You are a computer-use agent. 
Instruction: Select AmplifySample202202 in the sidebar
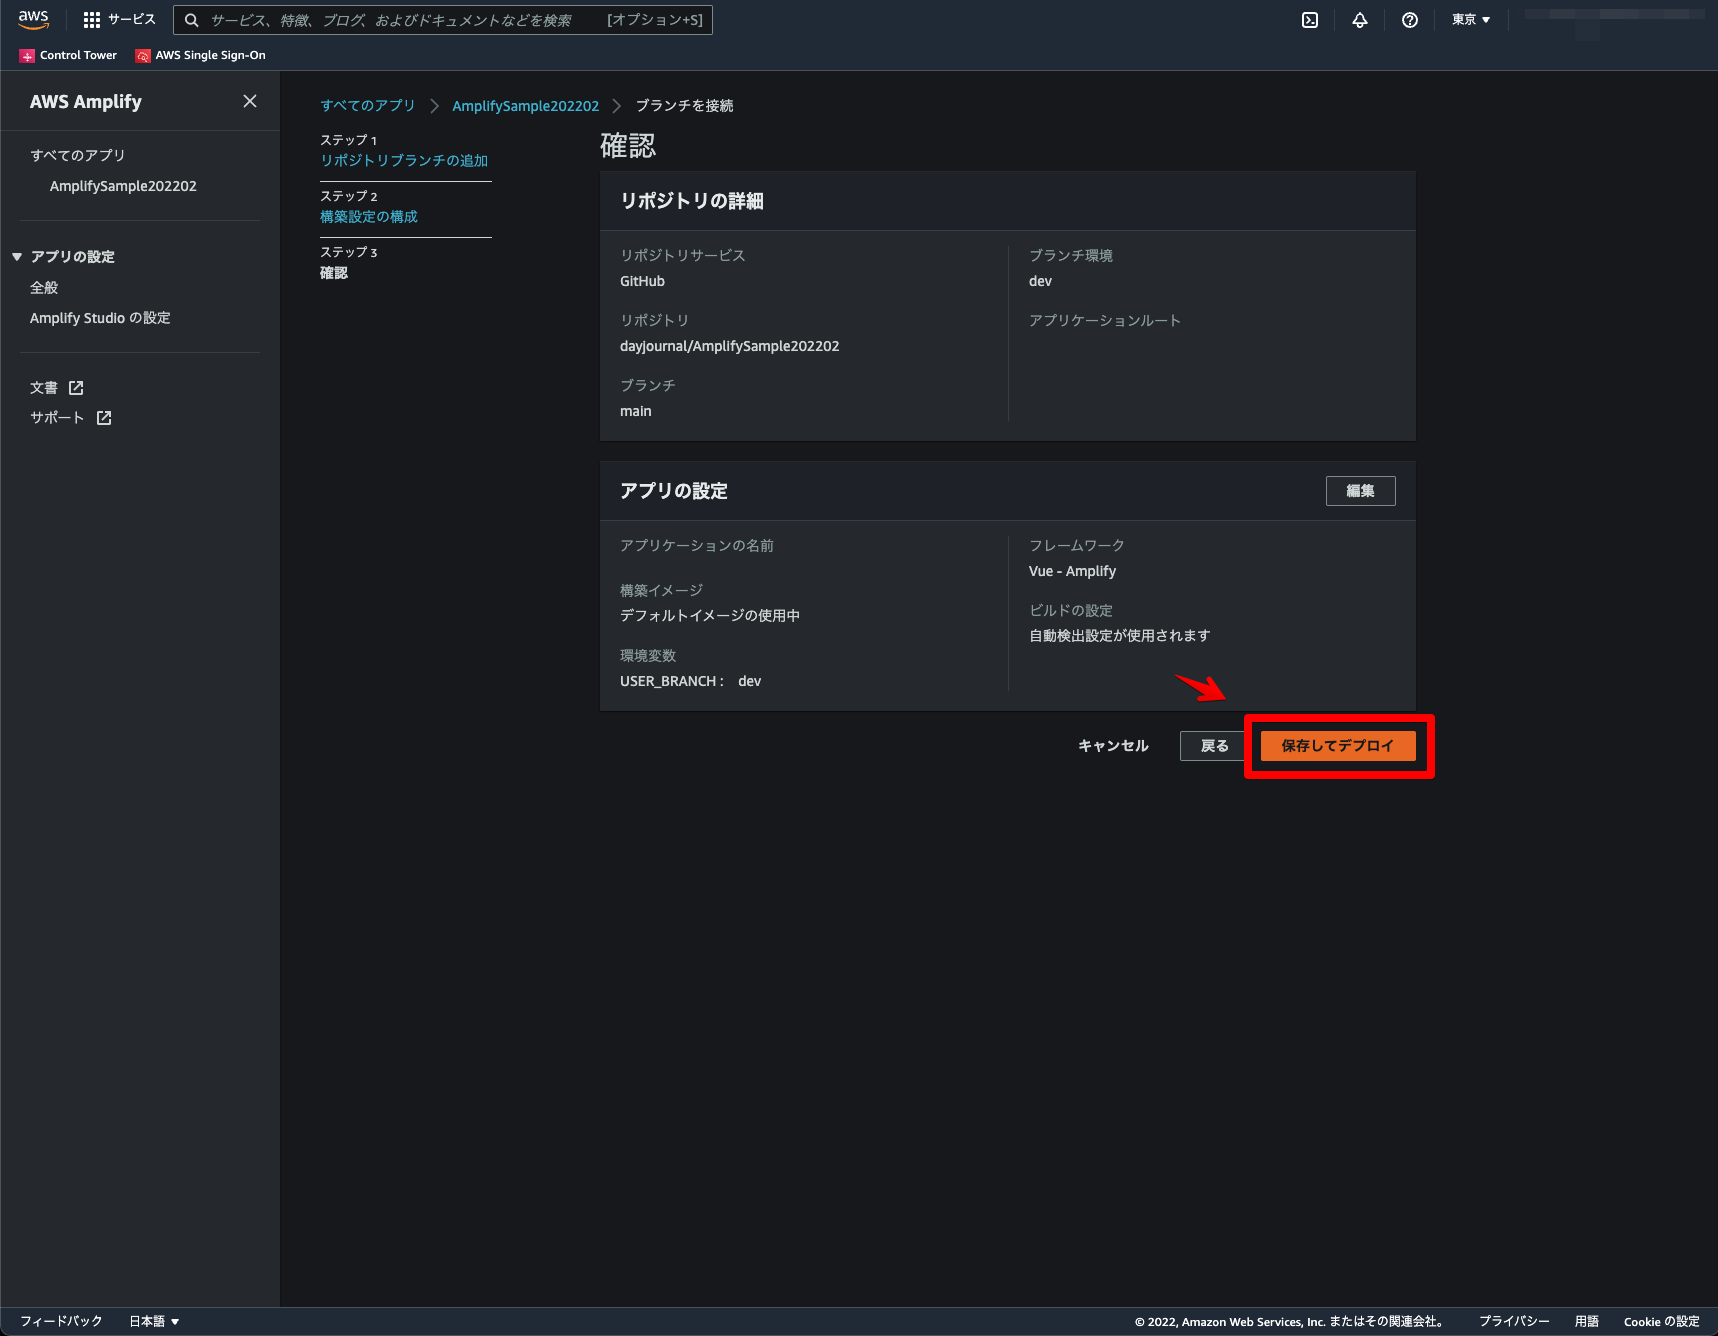pyautogui.click(x=123, y=186)
